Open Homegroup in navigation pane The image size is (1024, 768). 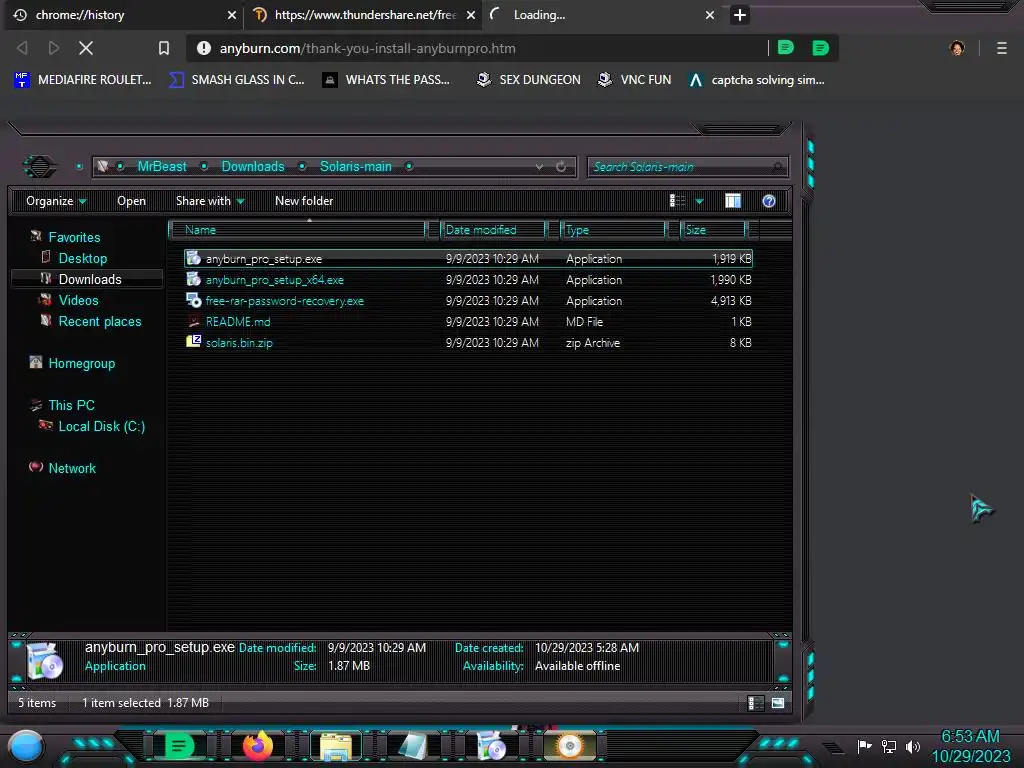coord(82,364)
